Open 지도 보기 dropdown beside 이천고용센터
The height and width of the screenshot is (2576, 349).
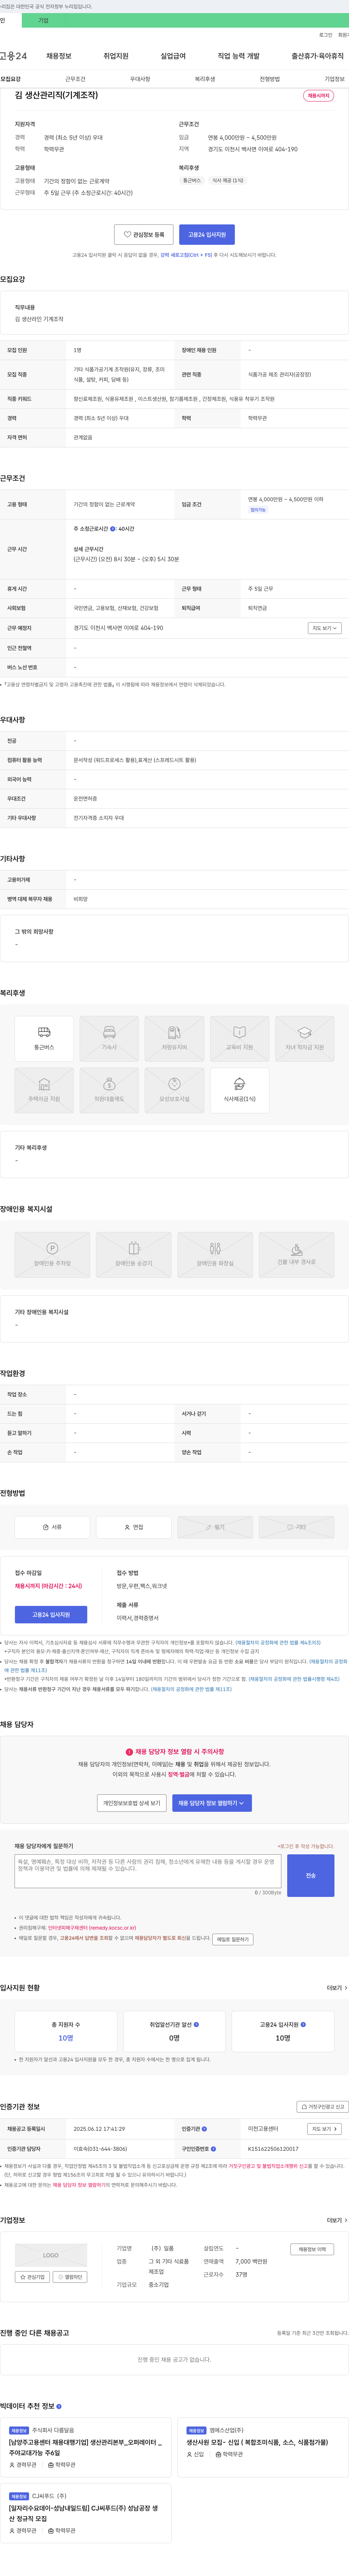[x=325, y=2129]
